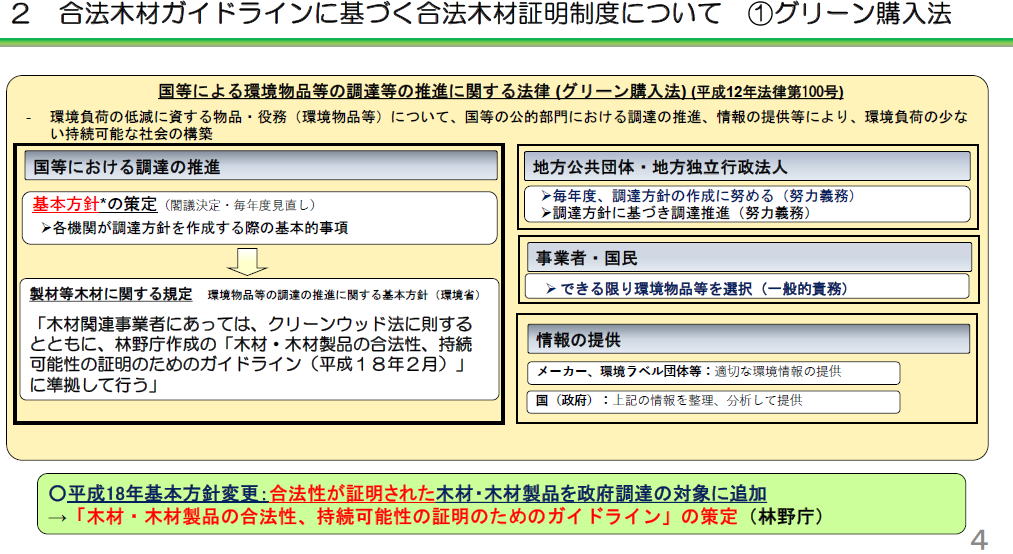Image resolution: width=1013 pixels, height=554 pixels.
Task: Select the 情報の提供 header bar
Action: (747, 339)
